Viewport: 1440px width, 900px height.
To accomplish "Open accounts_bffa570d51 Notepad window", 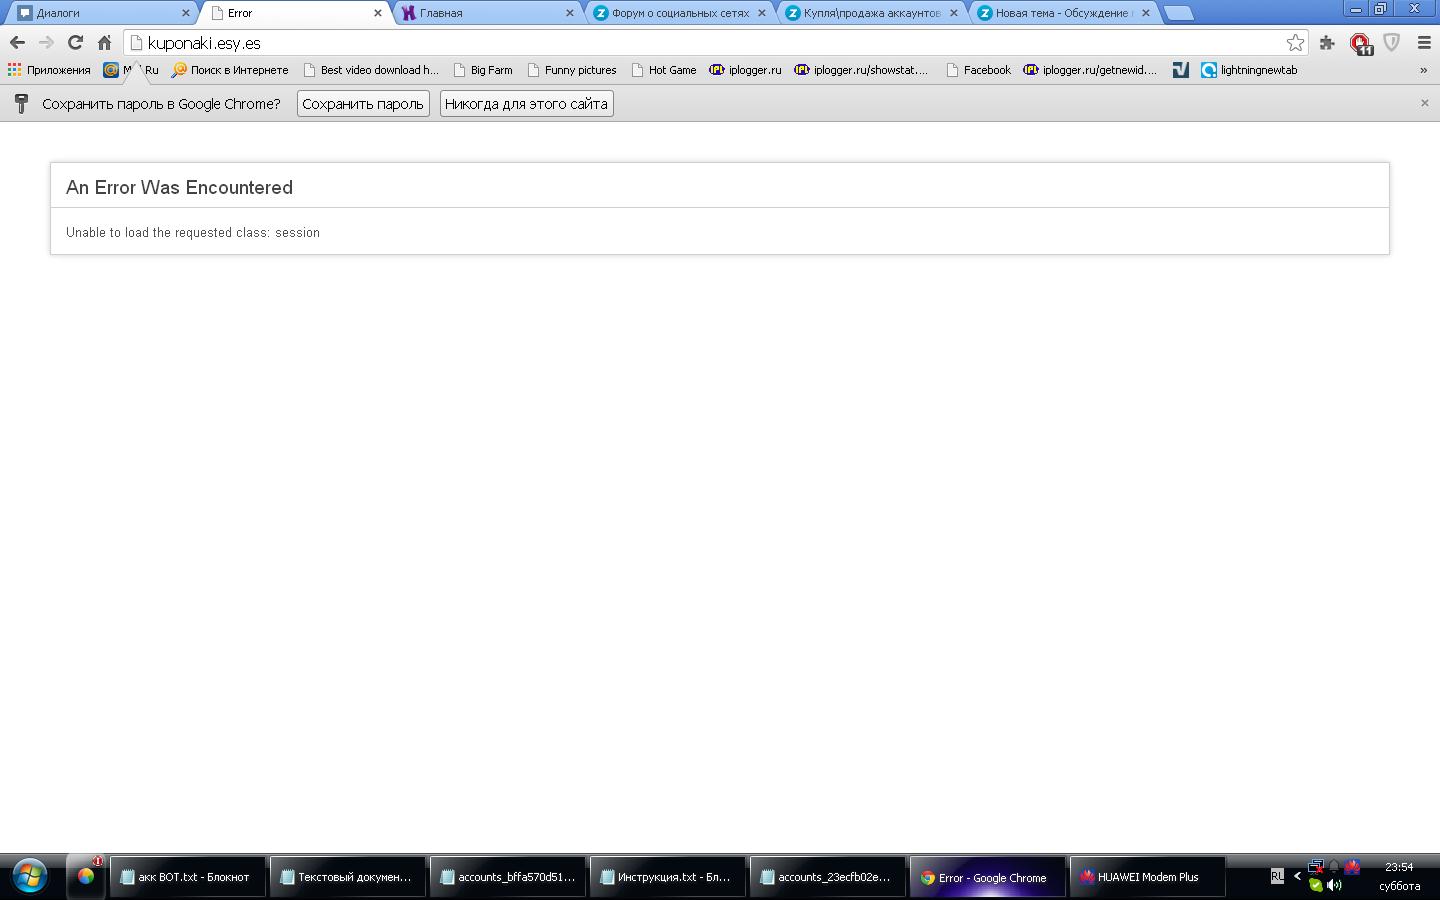I will [x=507, y=877].
